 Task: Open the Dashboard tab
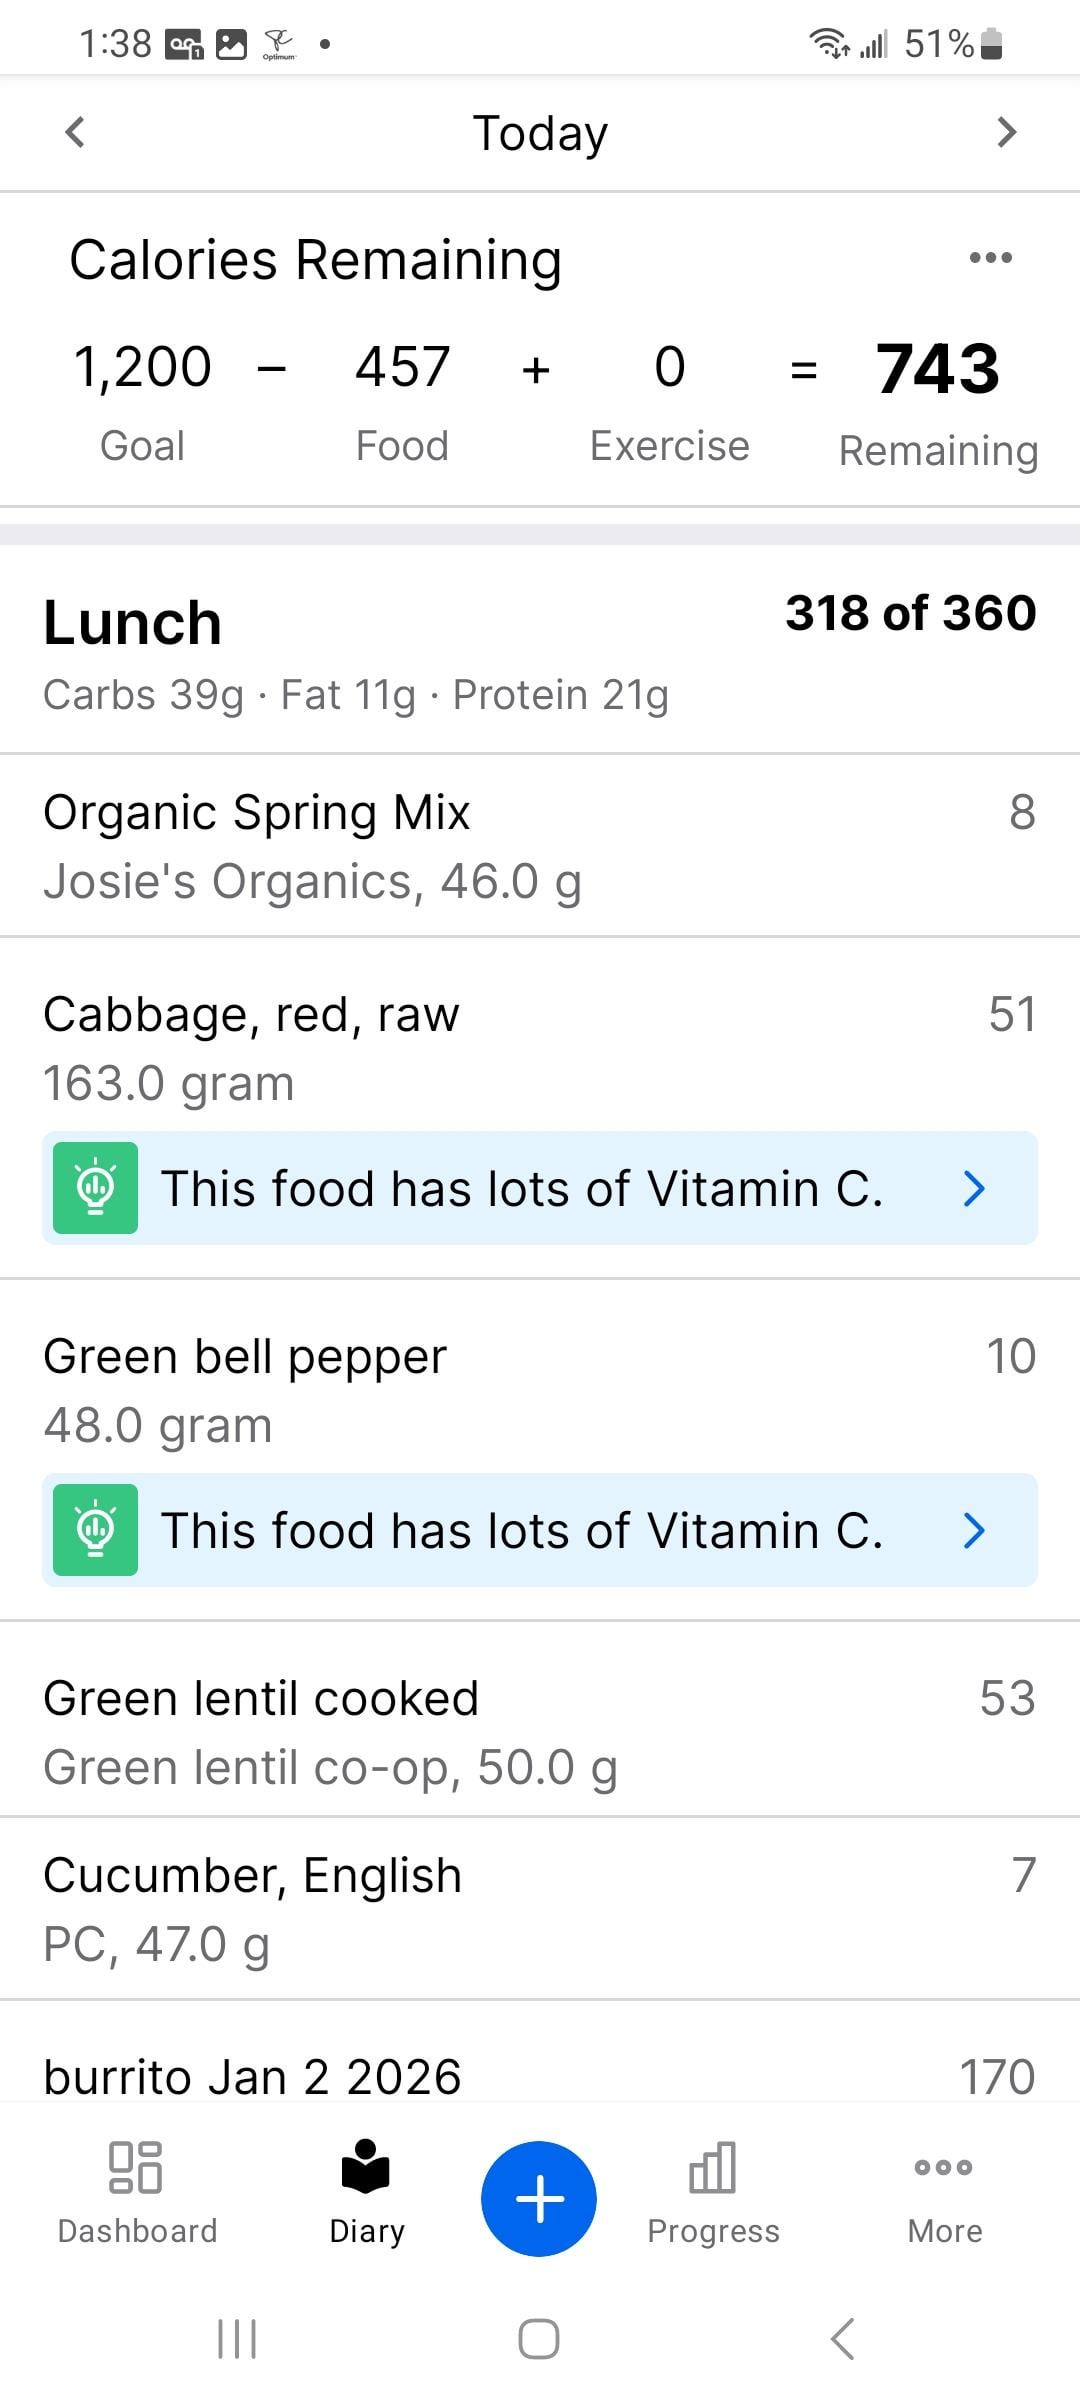pos(137,2192)
